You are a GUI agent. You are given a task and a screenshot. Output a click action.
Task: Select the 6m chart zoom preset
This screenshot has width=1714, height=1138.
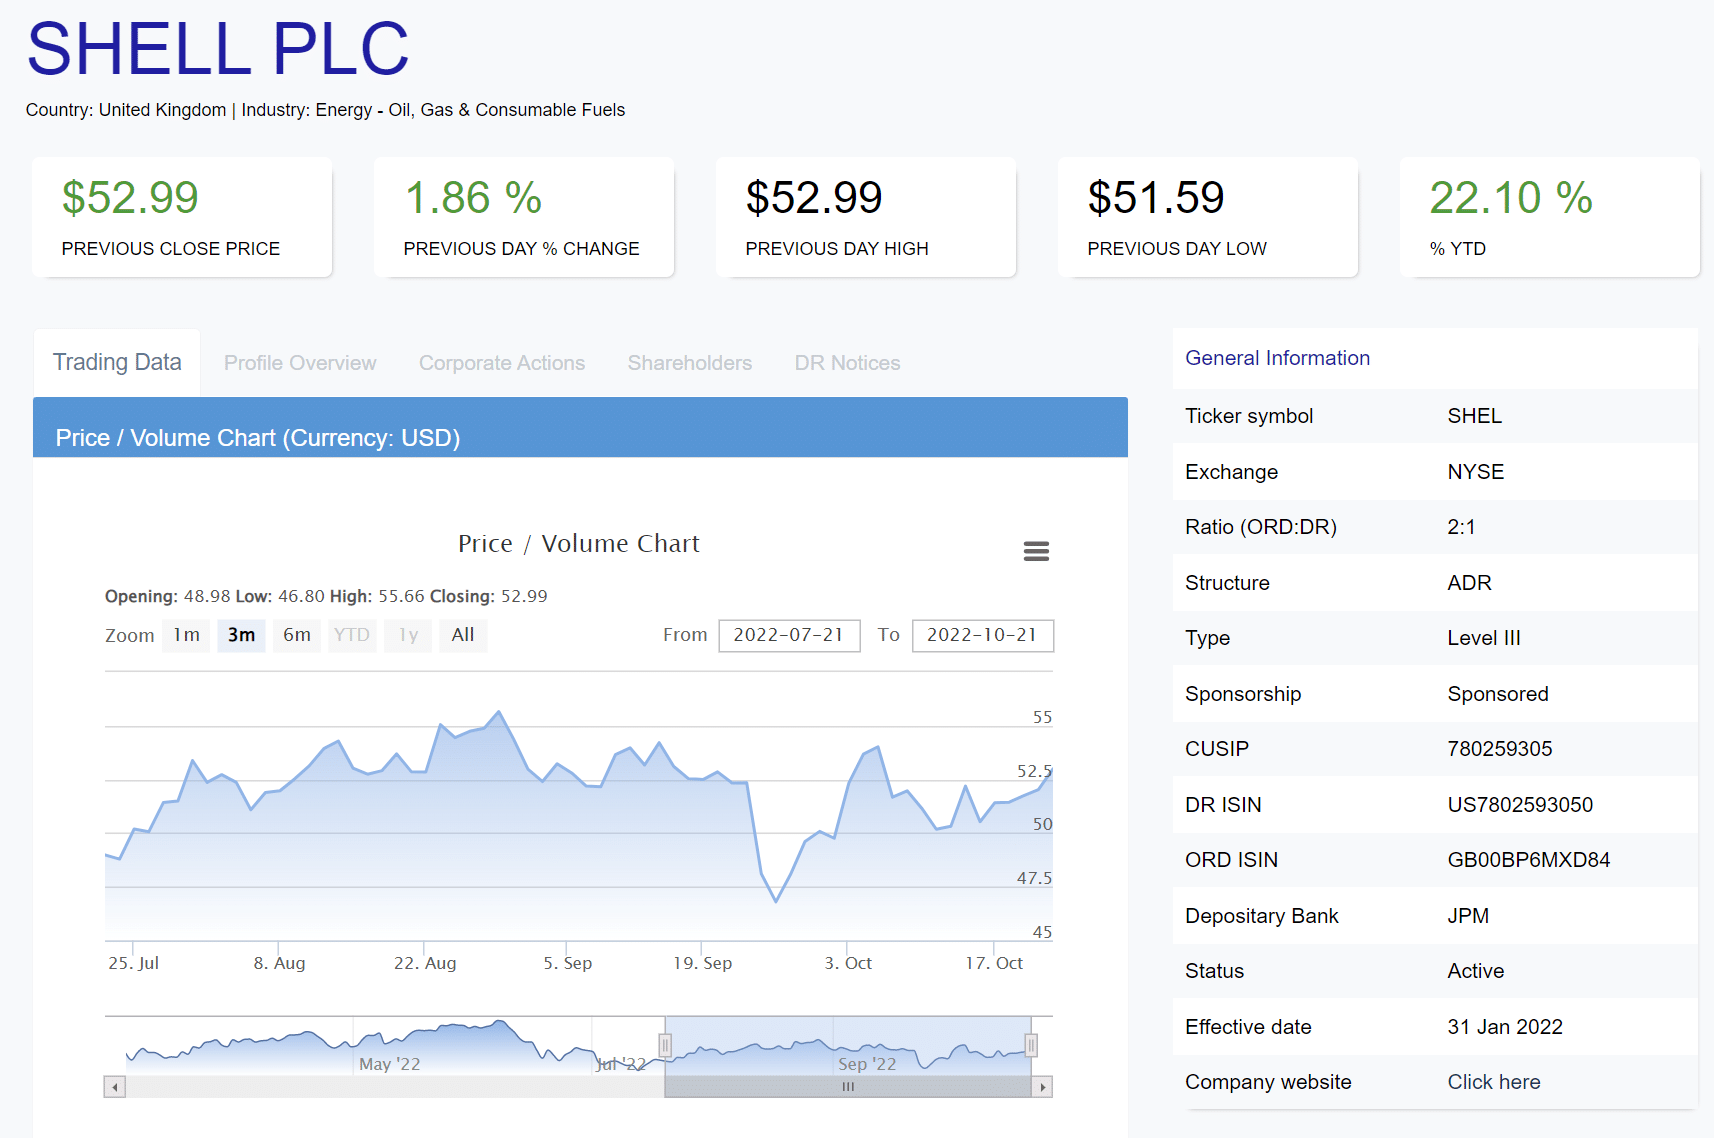pos(297,635)
